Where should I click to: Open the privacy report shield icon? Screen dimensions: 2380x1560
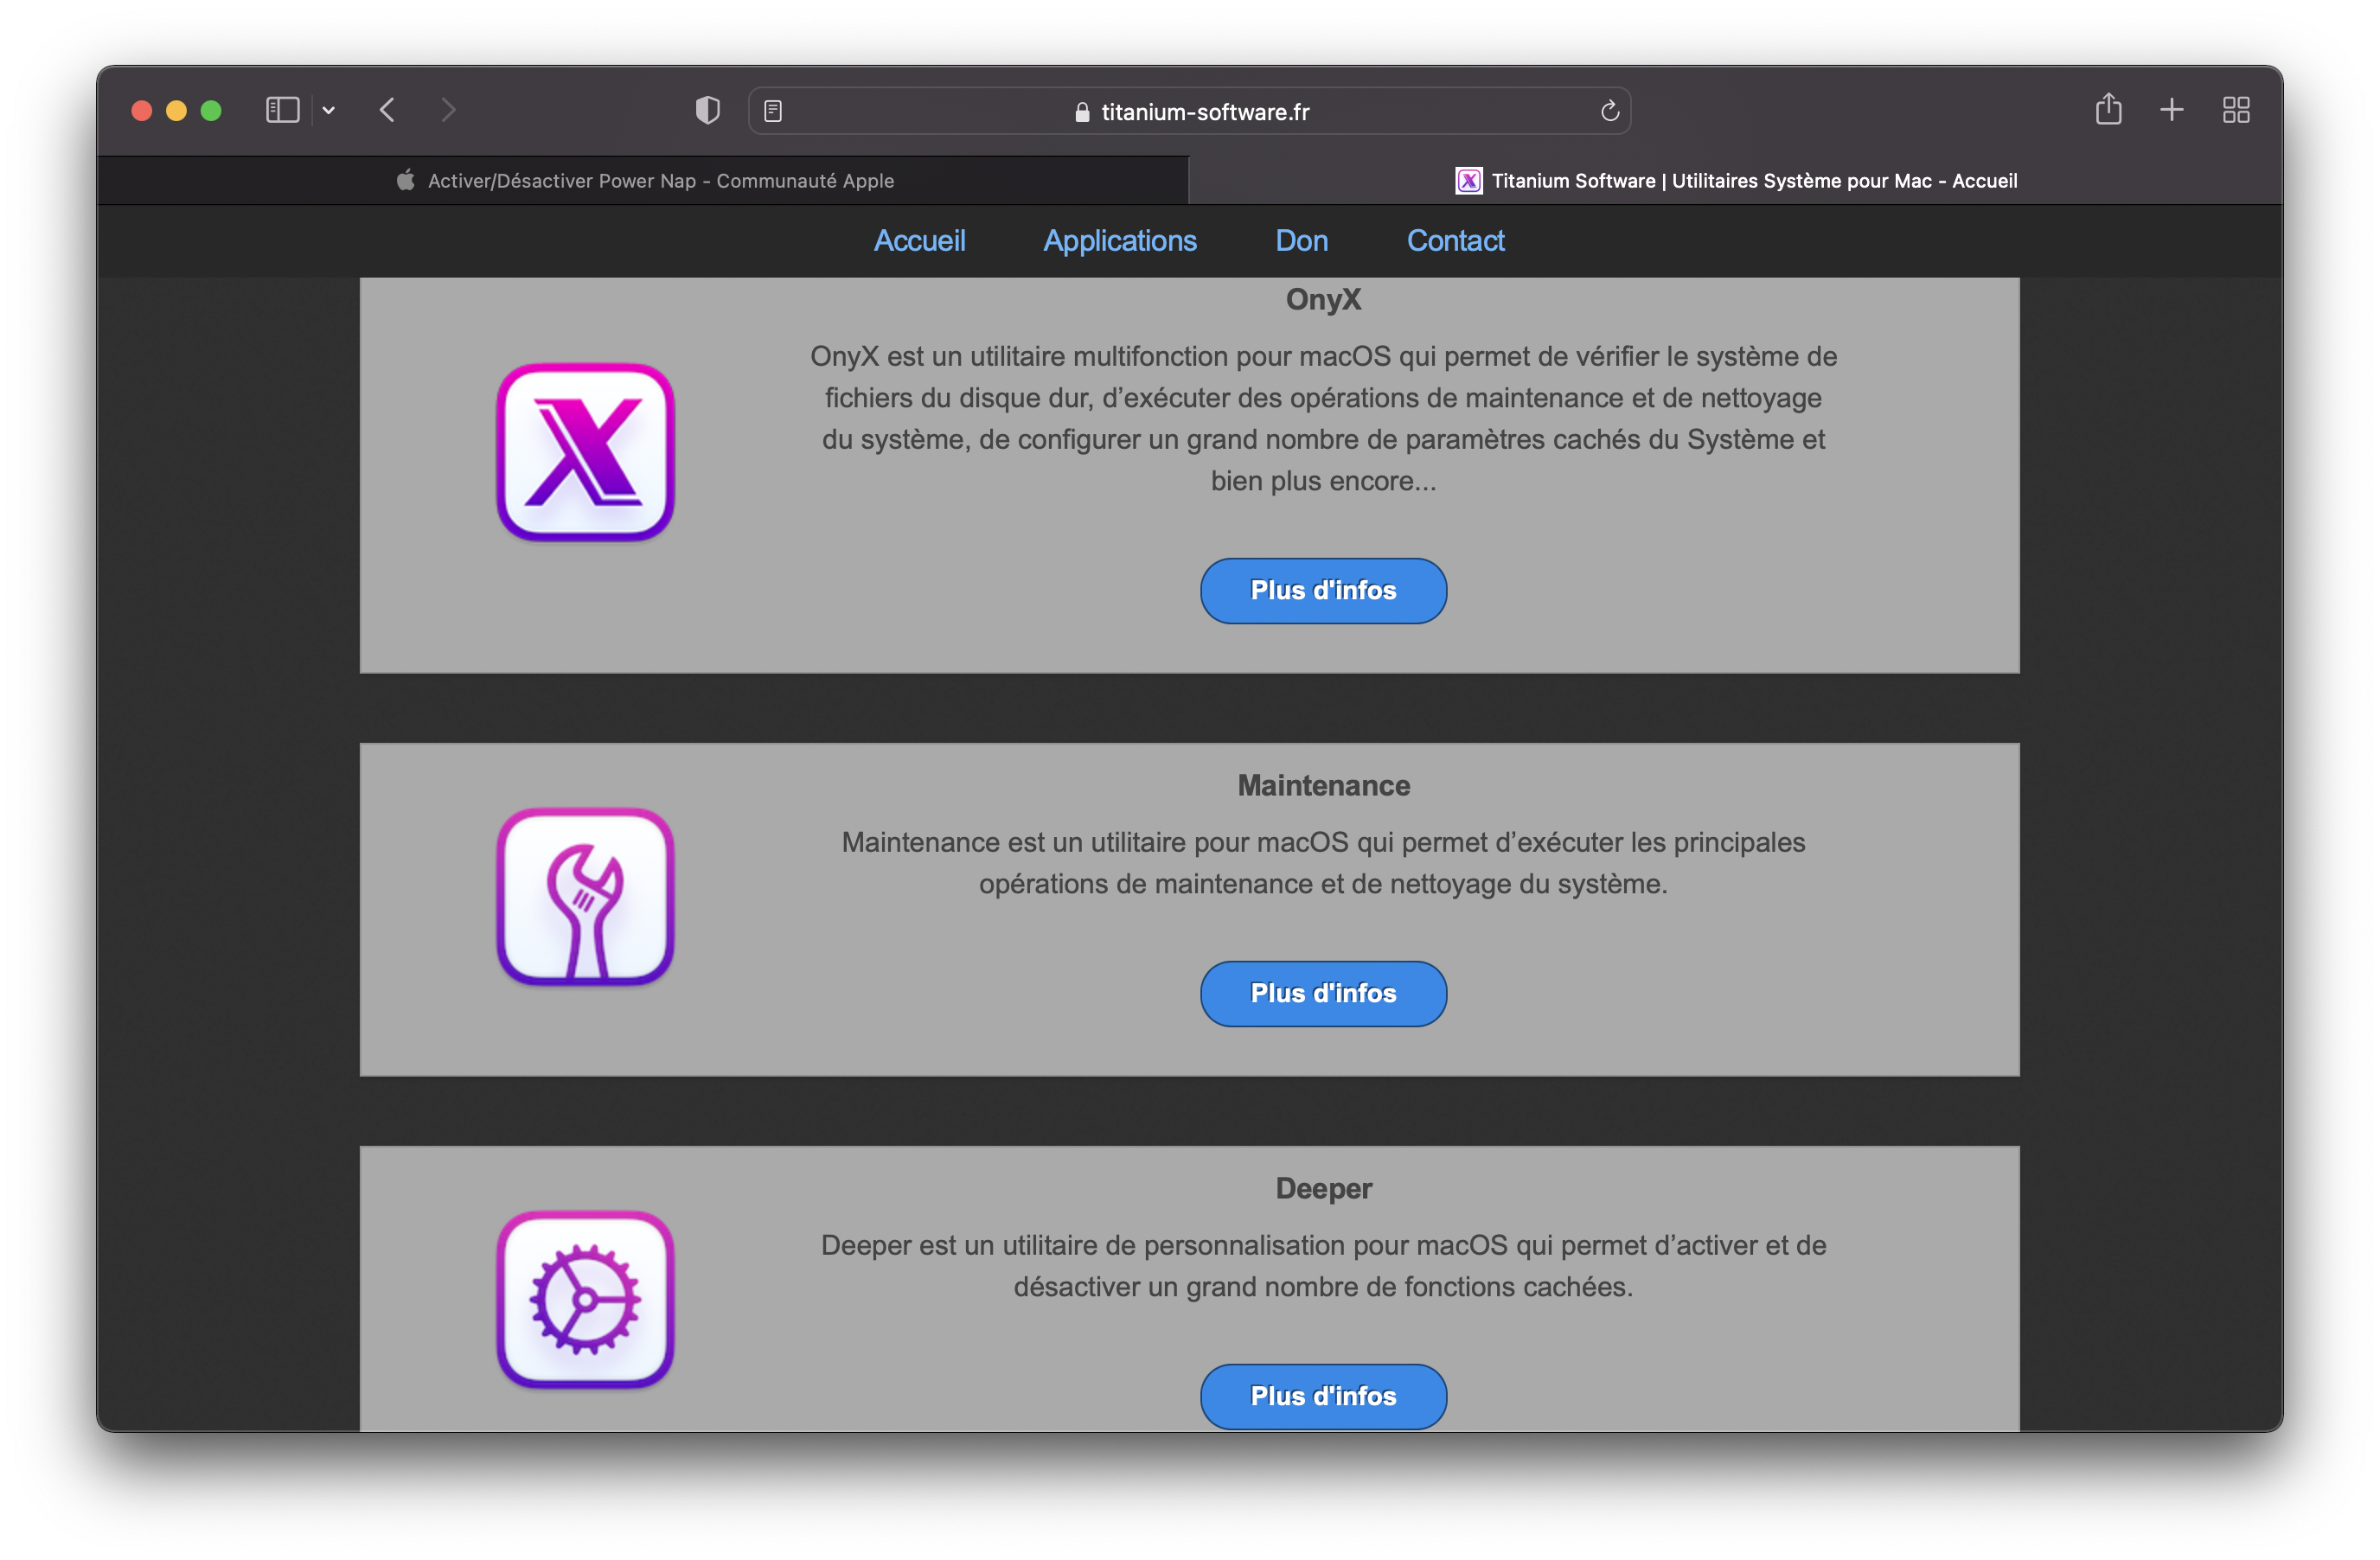707,110
